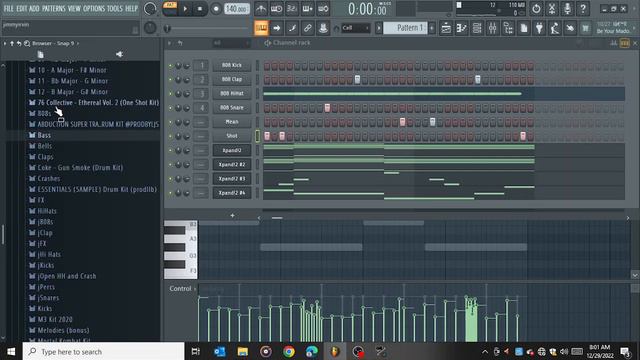The width and height of the screenshot is (640, 360).
Task: Mute the 808 Clap channel LED
Action: point(171,80)
